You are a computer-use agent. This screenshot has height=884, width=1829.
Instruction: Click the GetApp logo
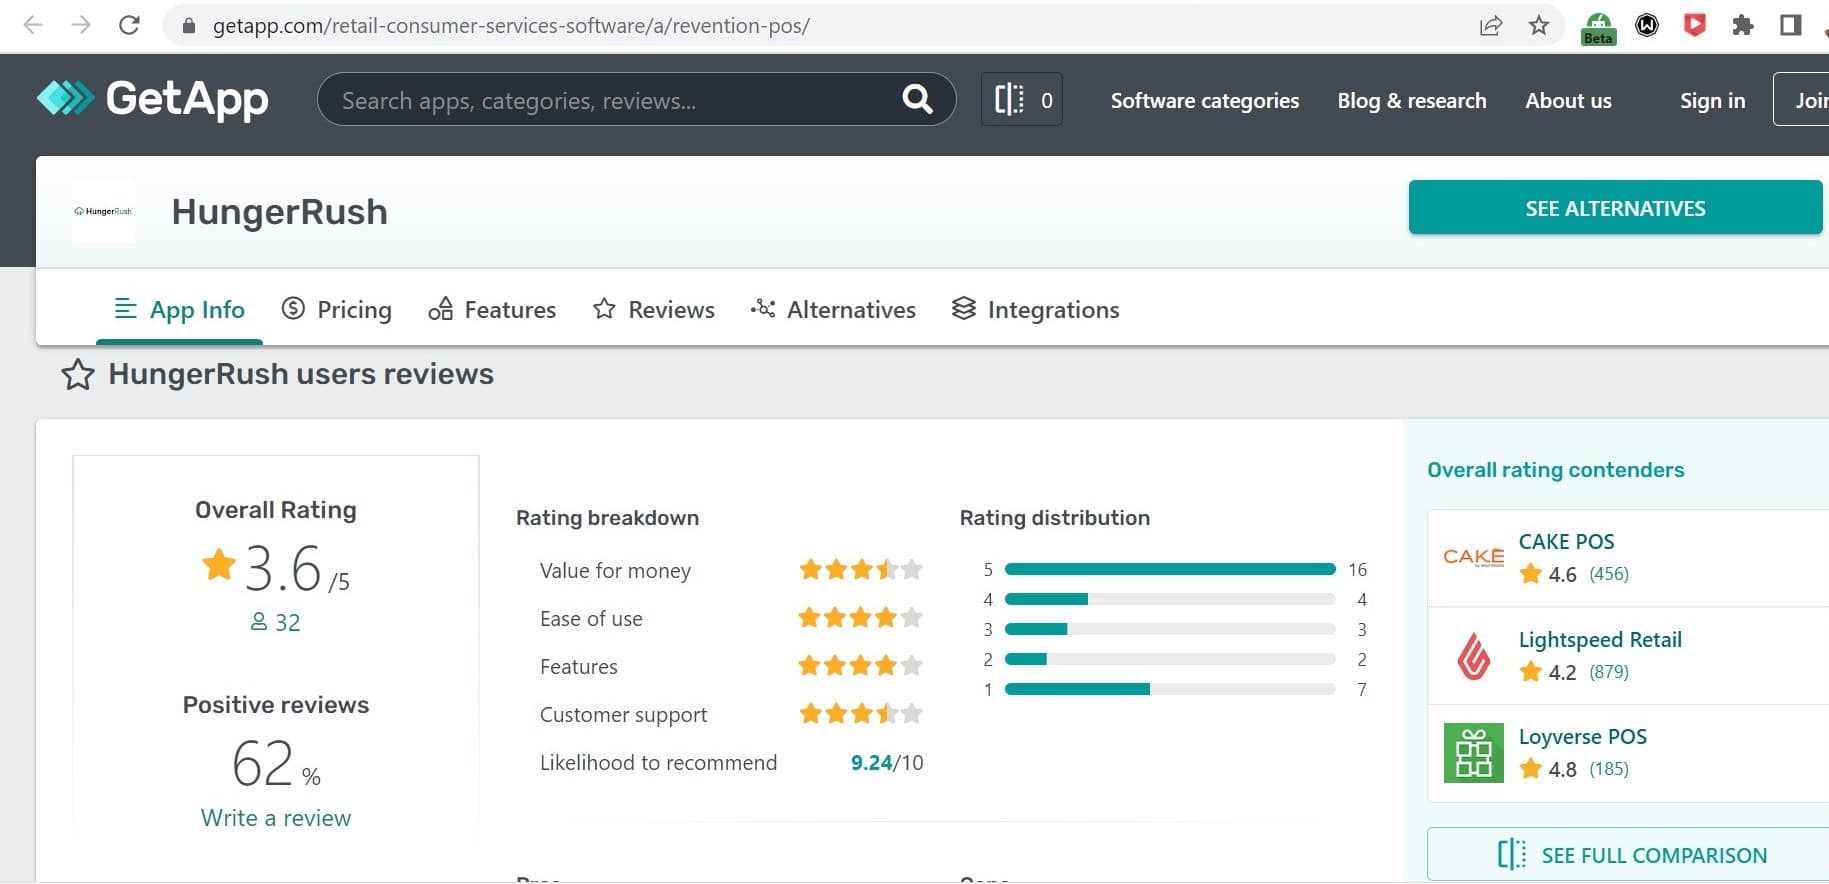(x=152, y=99)
